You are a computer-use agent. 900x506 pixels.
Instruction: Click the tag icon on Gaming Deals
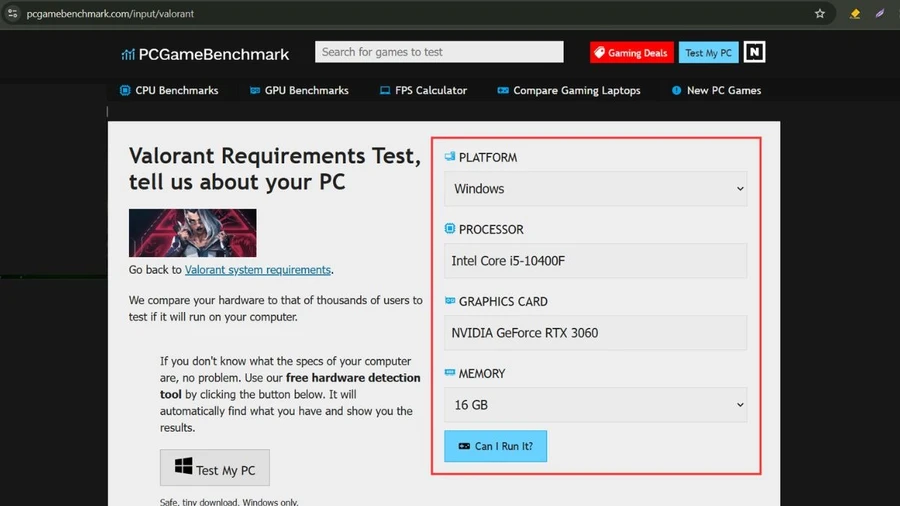pos(599,52)
